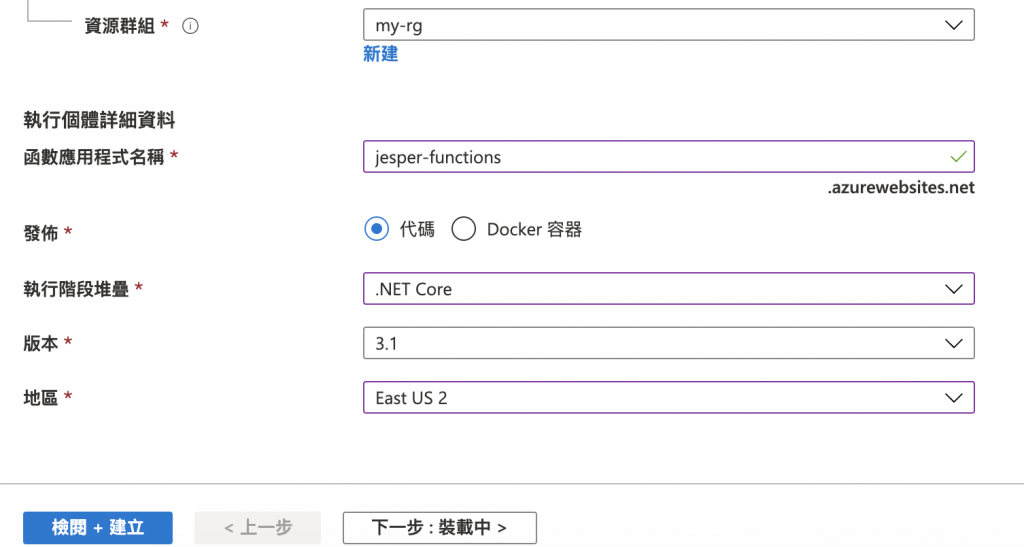The width and height of the screenshot is (1024, 547).
Task: Click the info icon beside 資源群組
Action: [191, 26]
